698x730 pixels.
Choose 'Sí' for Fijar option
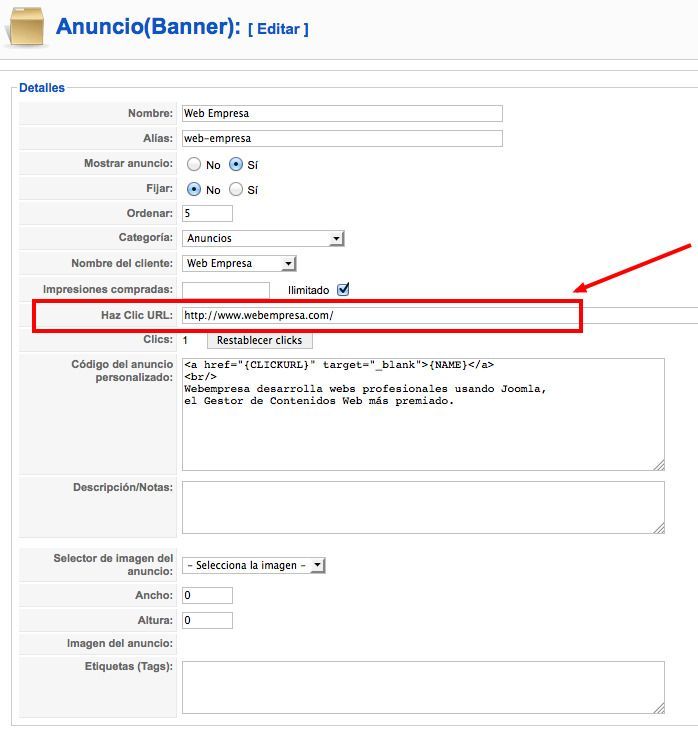coord(236,189)
